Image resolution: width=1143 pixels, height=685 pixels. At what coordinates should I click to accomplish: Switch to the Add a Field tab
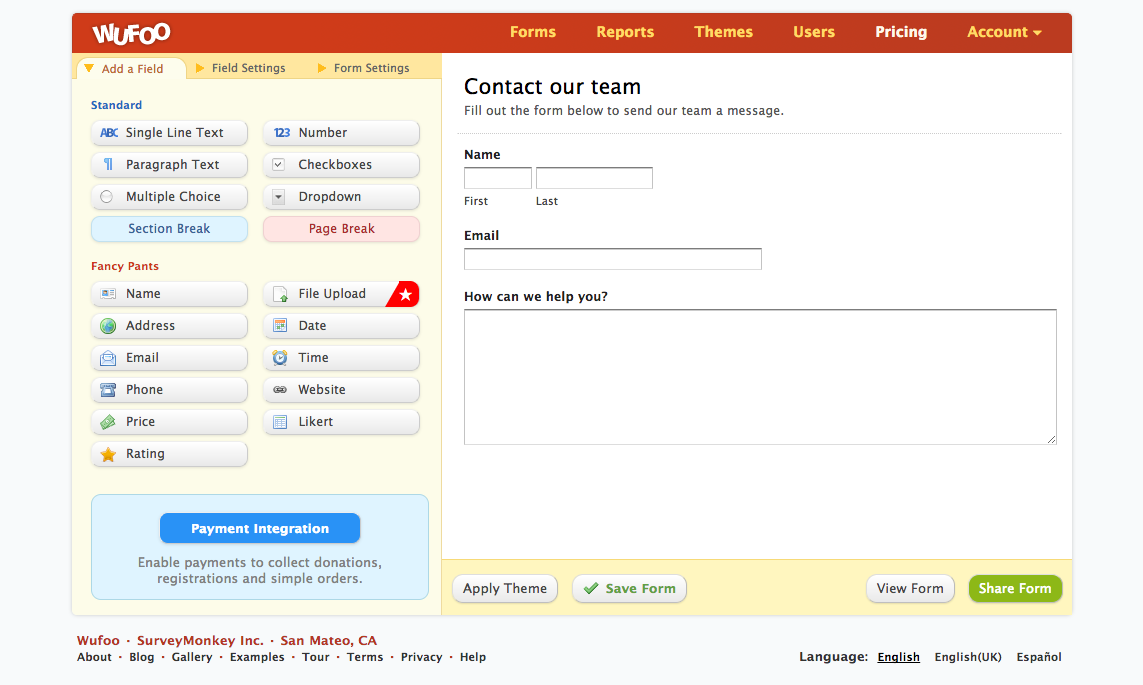coord(131,68)
